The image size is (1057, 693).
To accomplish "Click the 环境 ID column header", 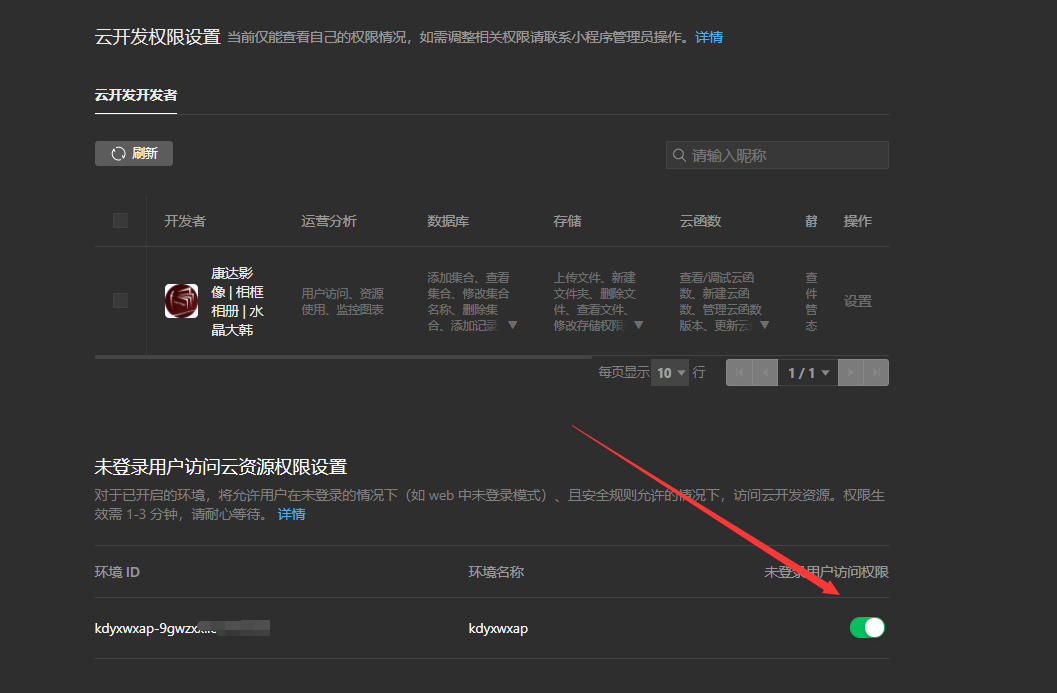I will [117, 572].
